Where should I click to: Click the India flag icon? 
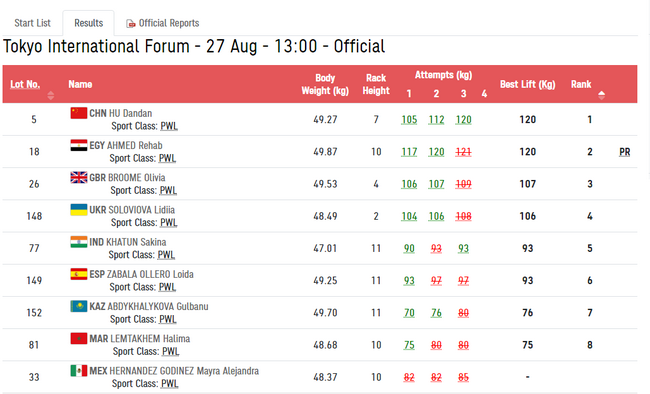coord(79,242)
